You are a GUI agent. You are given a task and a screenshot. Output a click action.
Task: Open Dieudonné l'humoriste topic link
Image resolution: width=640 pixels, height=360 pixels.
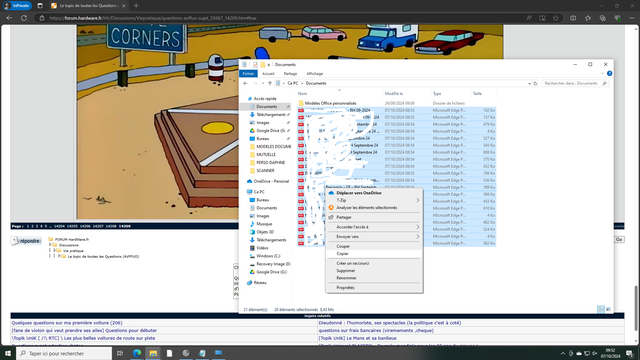[389, 323]
